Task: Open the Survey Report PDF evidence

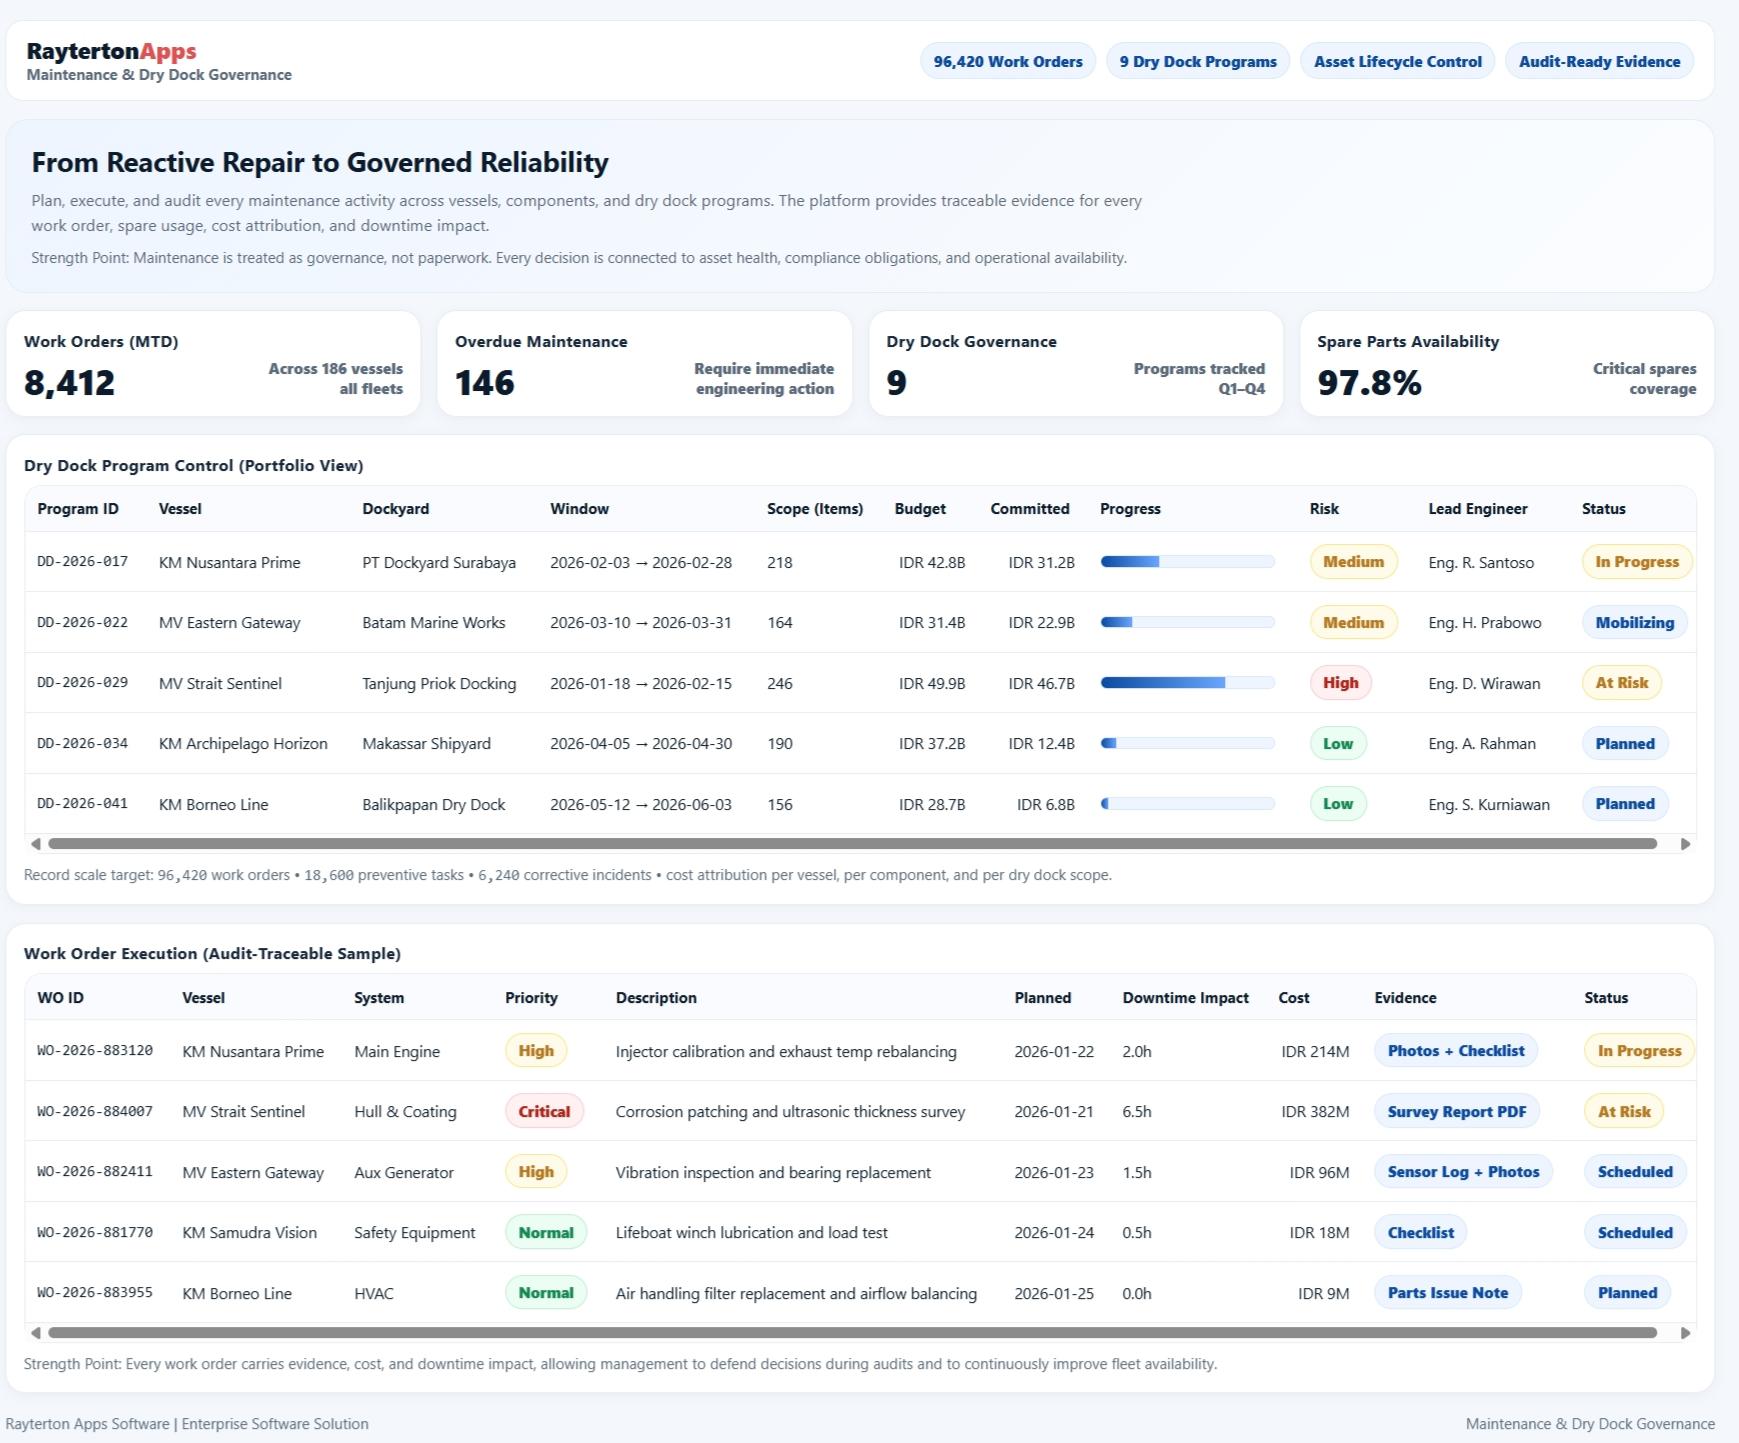Action: [1456, 1112]
